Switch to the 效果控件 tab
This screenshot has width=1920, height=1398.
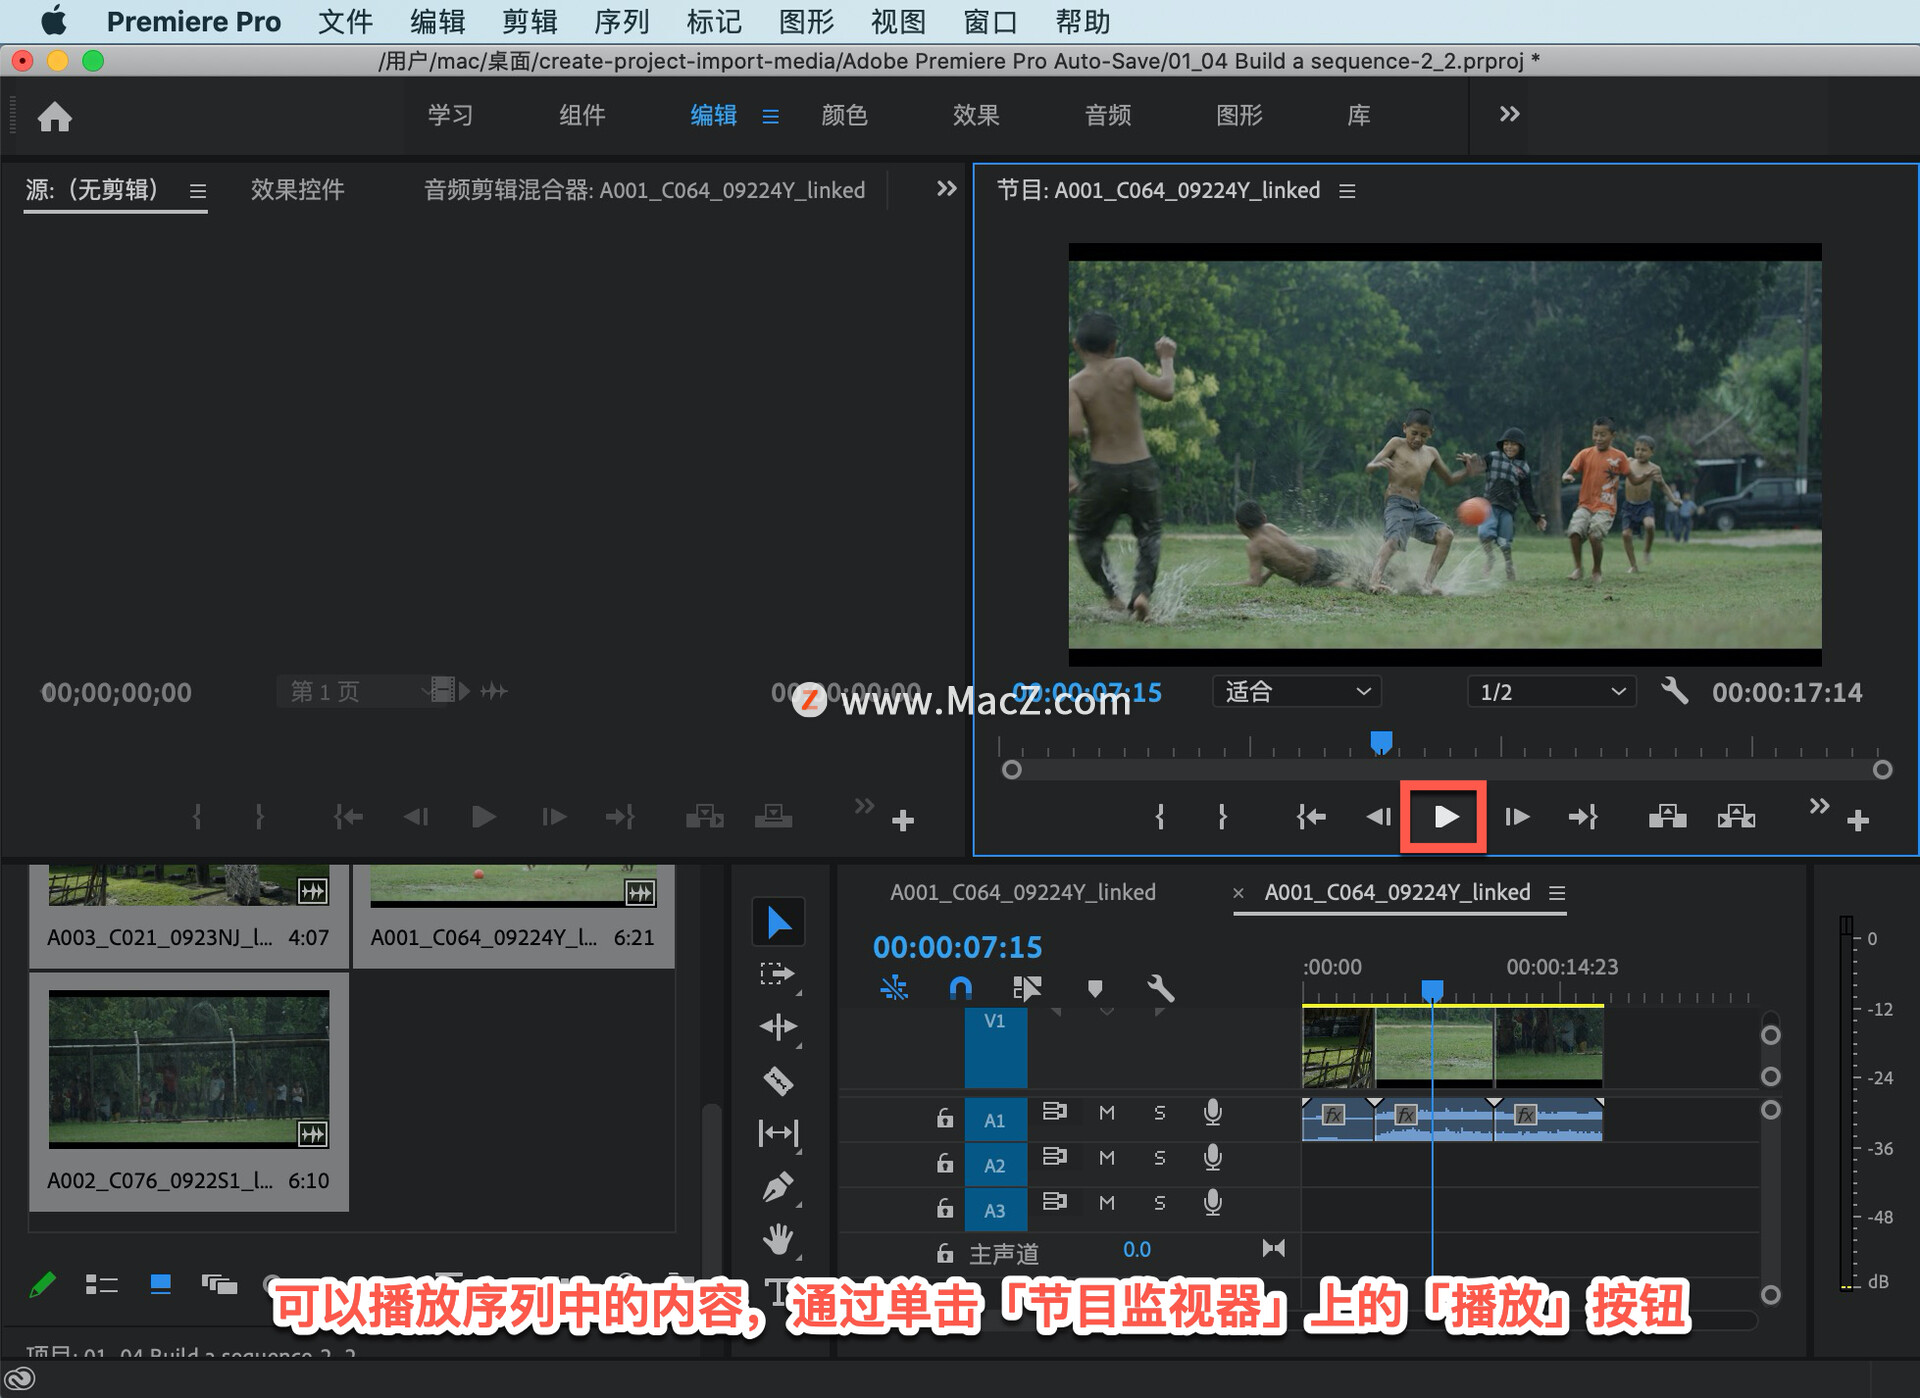click(297, 190)
